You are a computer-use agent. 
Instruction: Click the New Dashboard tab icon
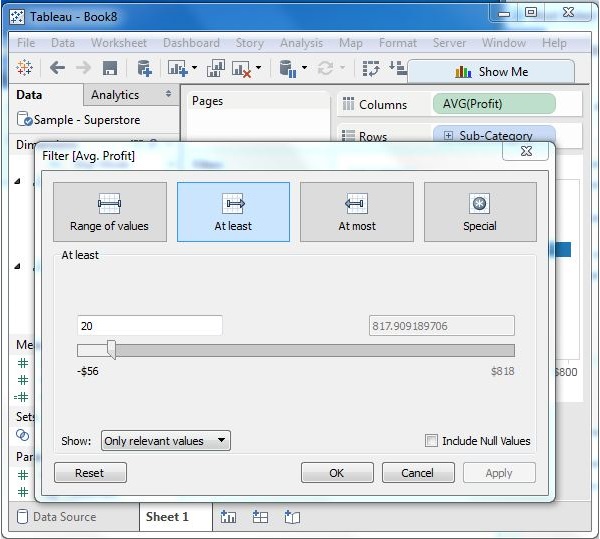click(x=260, y=517)
